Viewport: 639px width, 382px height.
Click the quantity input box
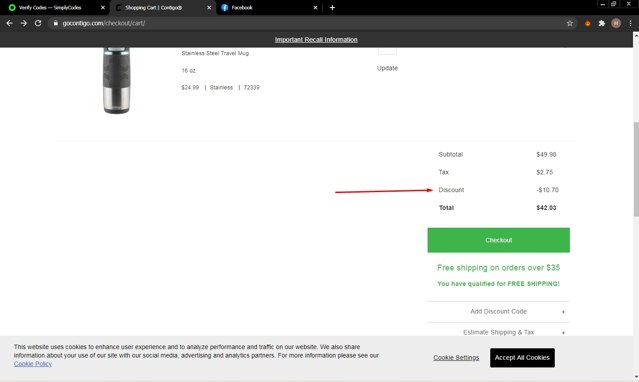[387, 51]
